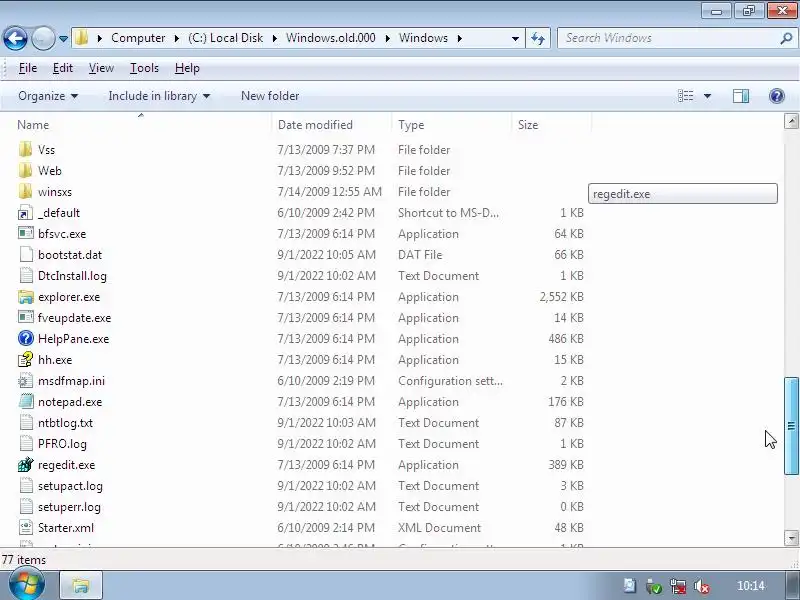
Task: Click the XML Document type cell
Action: [439, 528]
